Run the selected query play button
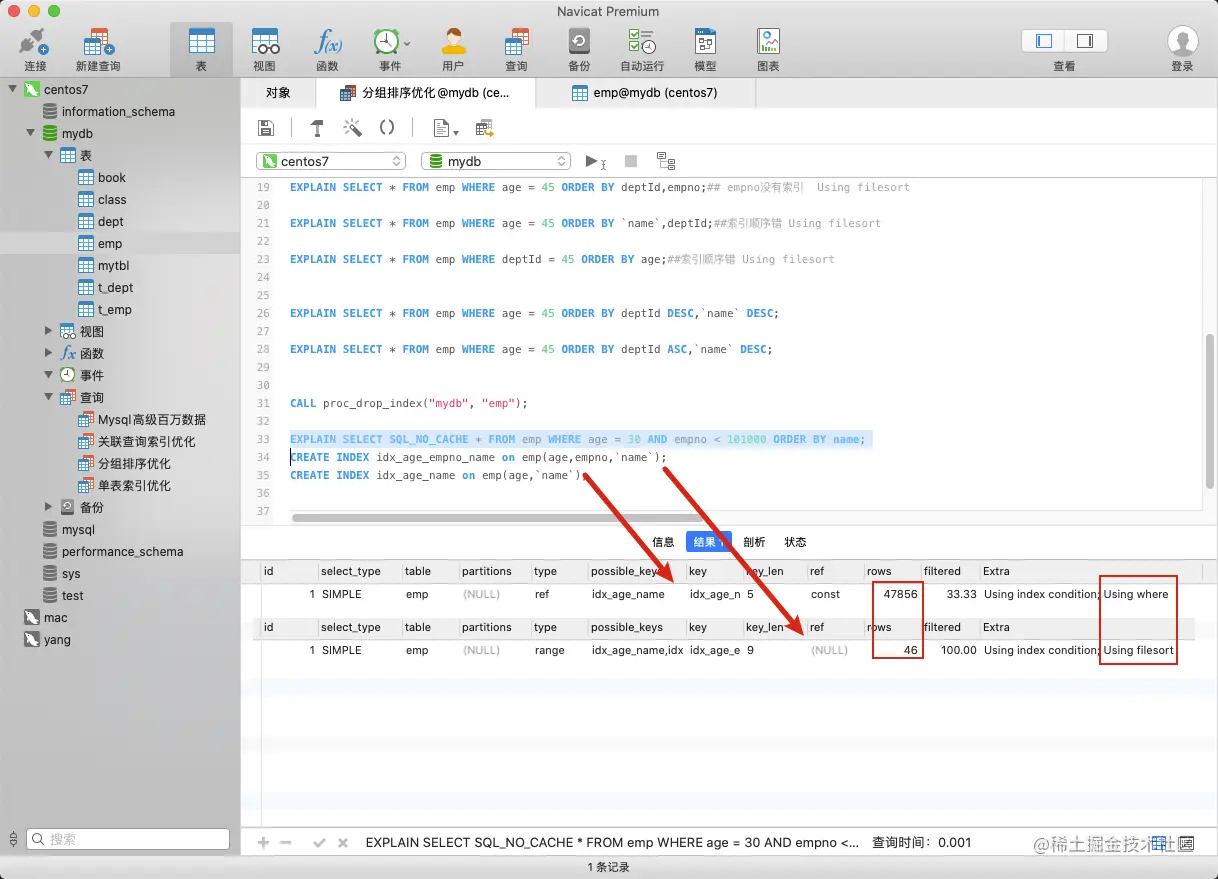The height and width of the screenshot is (879, 1218). [592, 161]
